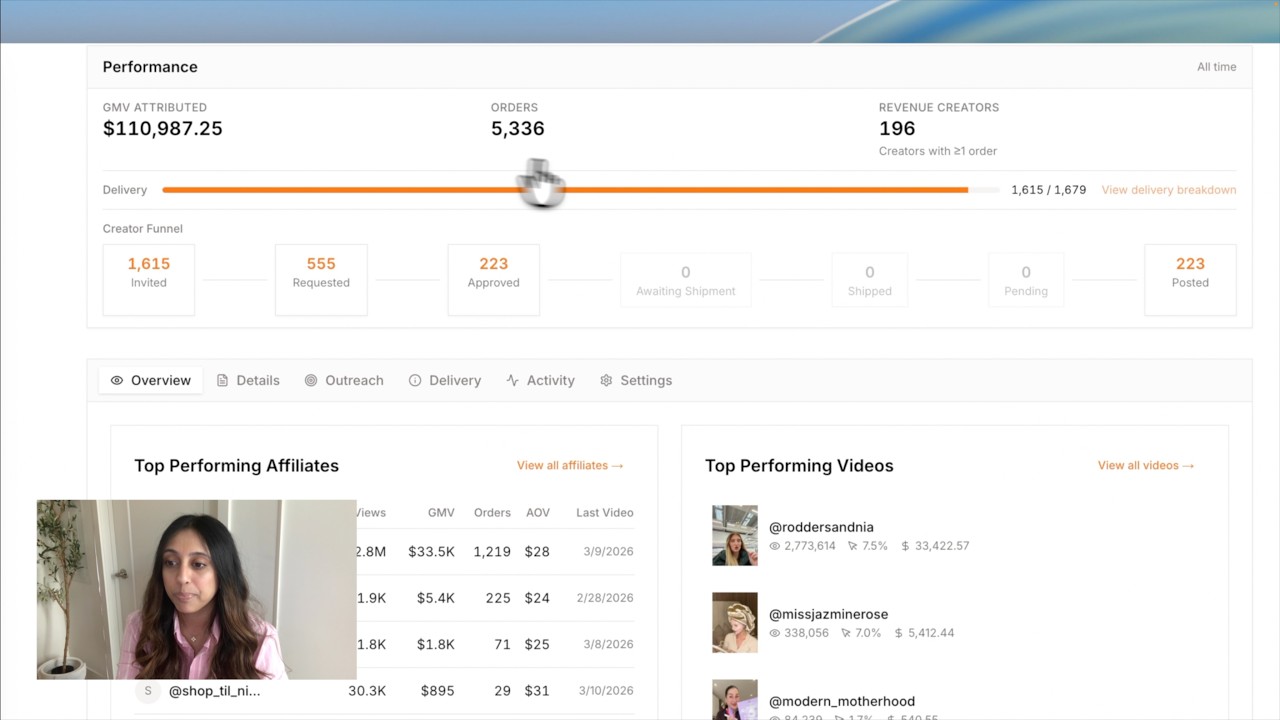
Task: Click the dollar icon beside 33,422.57
Action: pyautogui.click(x=905, y=546)
